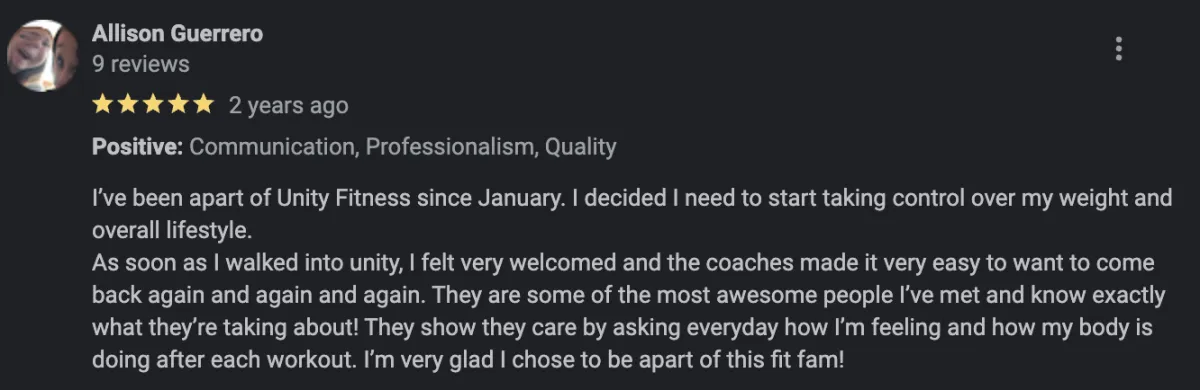1200x390 pixels.
Task: Open the three-dot more options menu
Action: point(1118,48)
